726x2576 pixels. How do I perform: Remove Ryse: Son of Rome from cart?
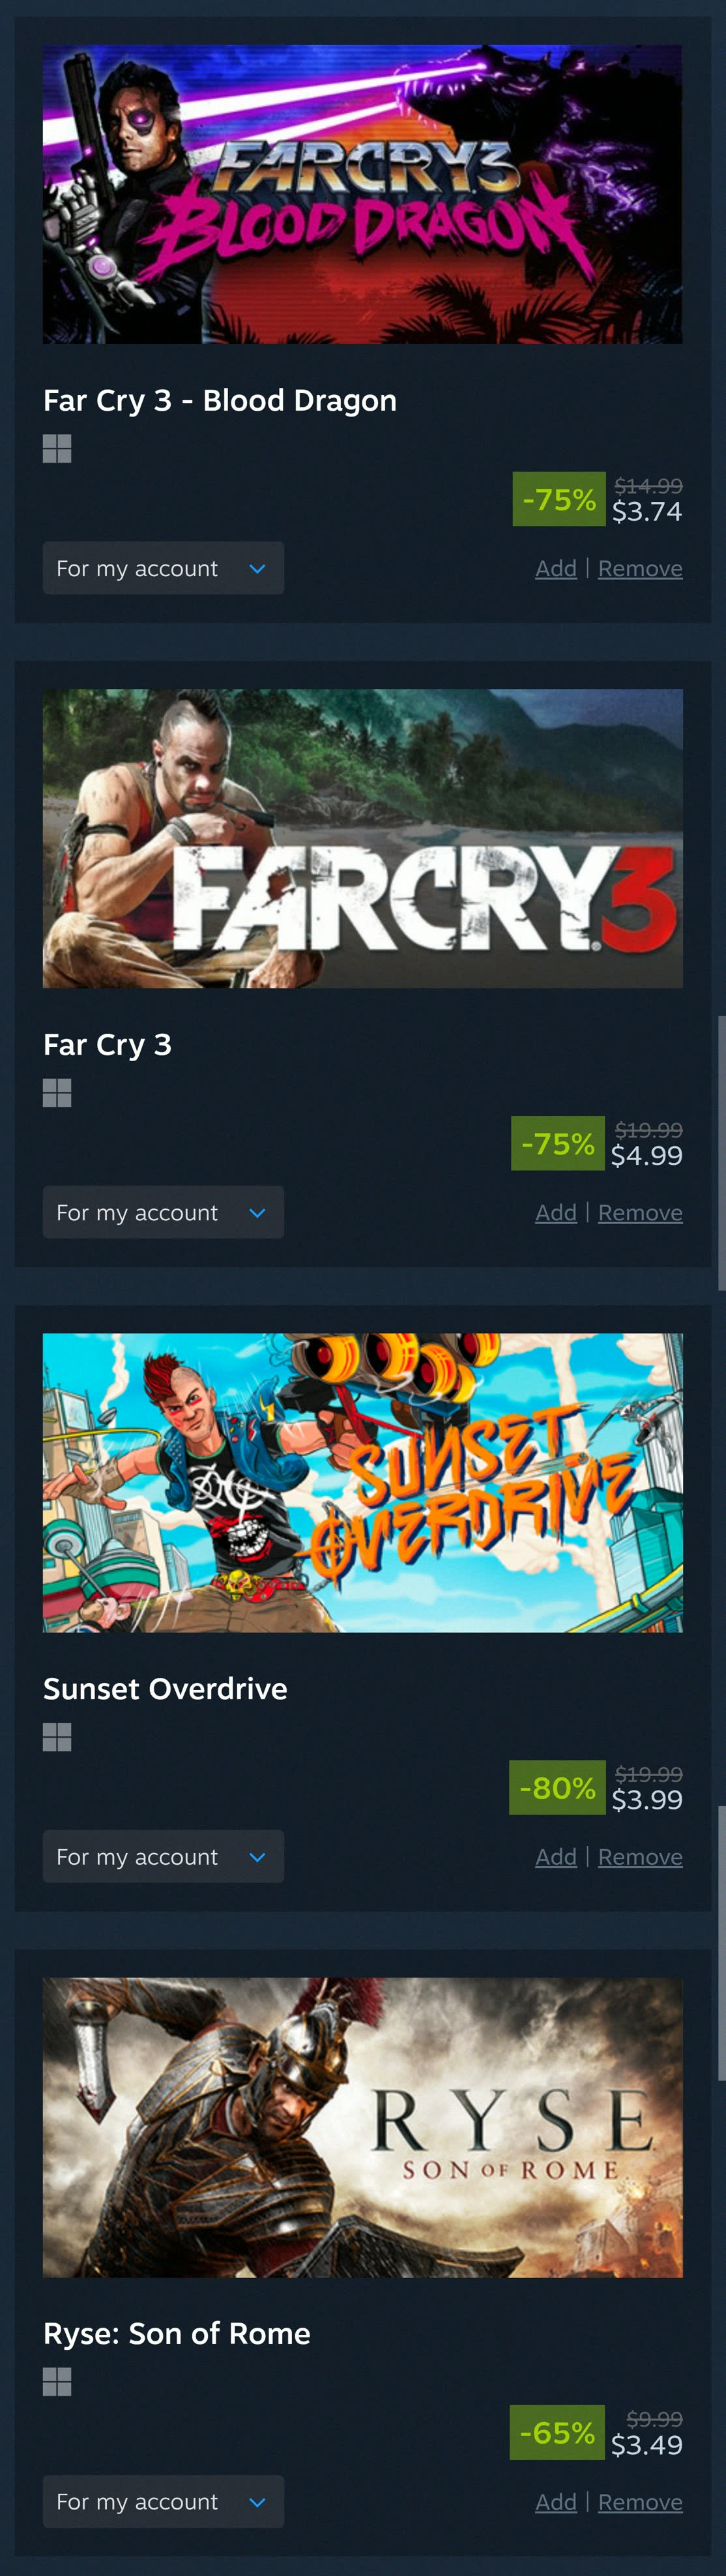click(x=640, y=2501)
